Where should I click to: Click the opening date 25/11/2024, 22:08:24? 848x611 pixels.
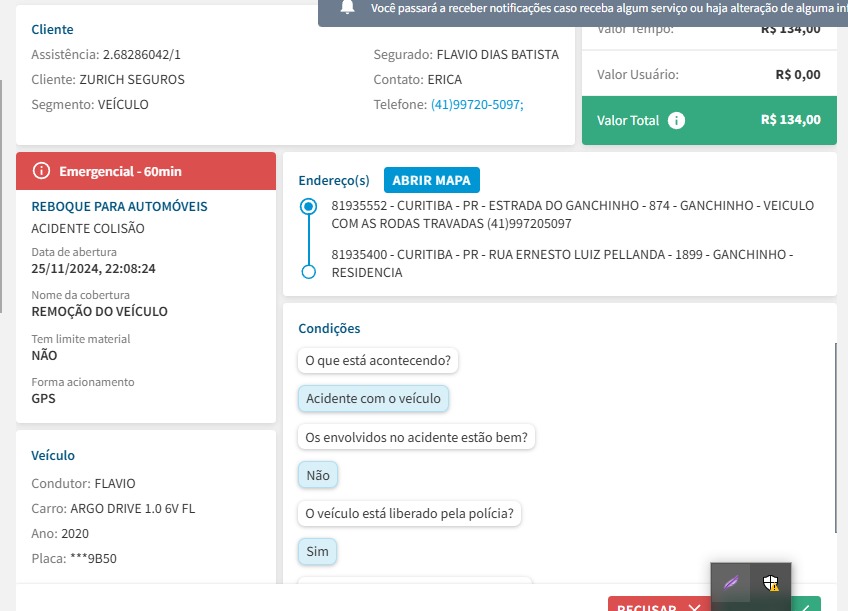pyautogui.click(x=94, y=269)
